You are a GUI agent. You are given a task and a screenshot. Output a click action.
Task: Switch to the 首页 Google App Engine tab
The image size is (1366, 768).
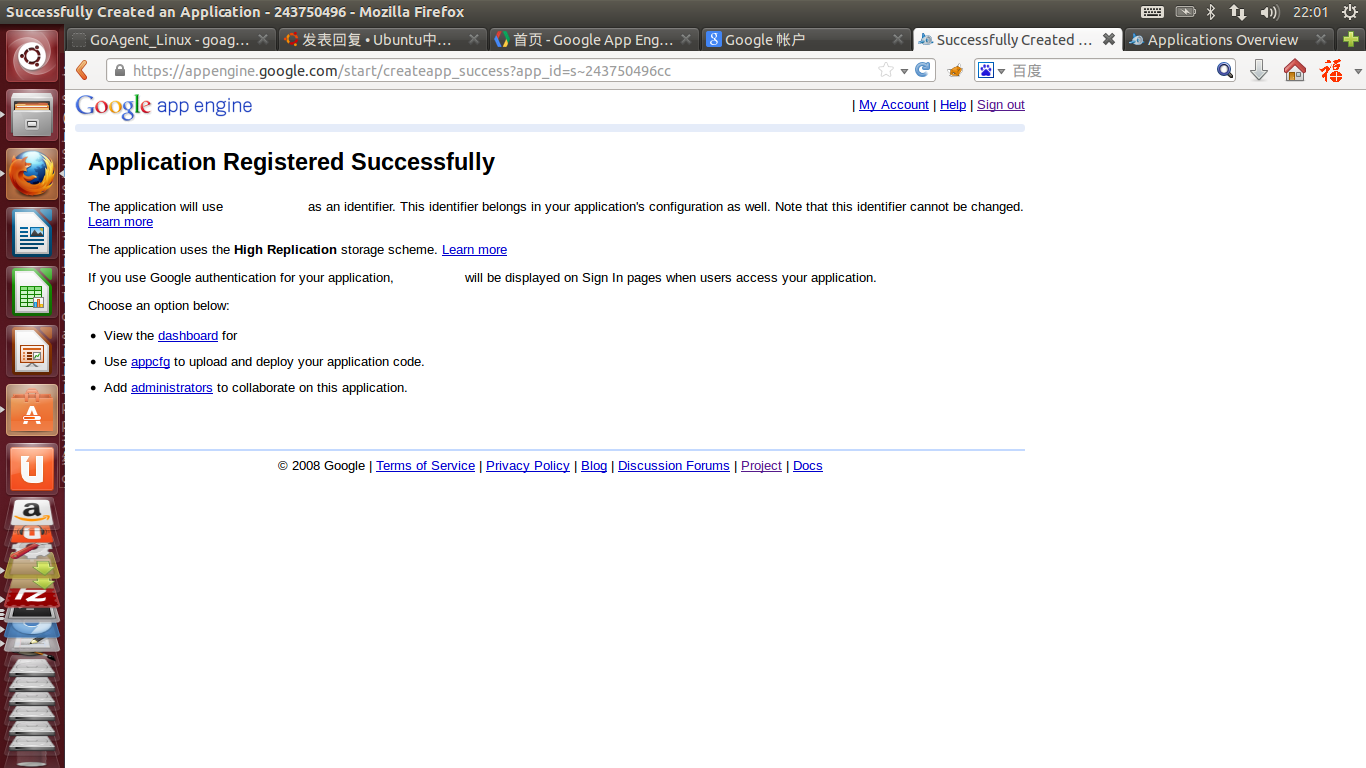pyautogui.click(x=593, y=40)
